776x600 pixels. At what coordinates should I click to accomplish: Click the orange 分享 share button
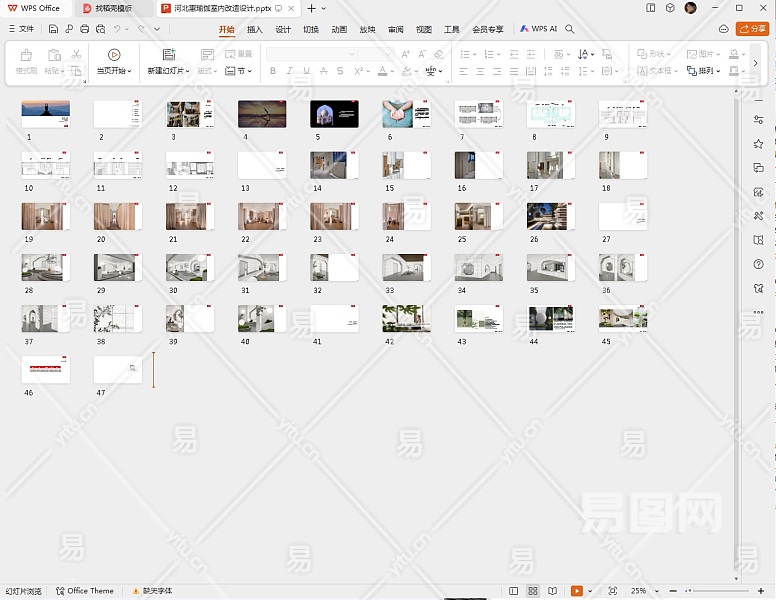click(752, 29)
